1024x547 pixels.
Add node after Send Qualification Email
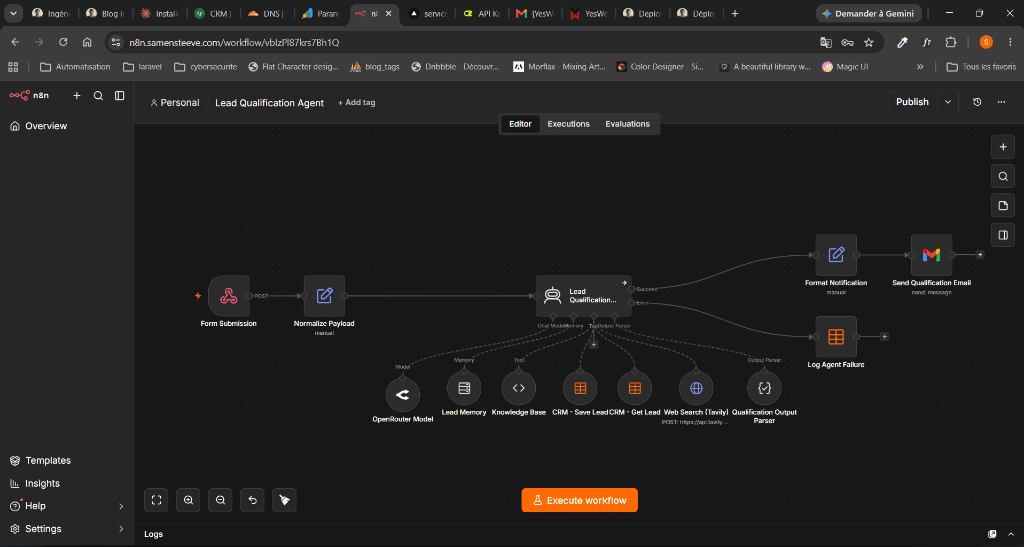pos(980,255)
